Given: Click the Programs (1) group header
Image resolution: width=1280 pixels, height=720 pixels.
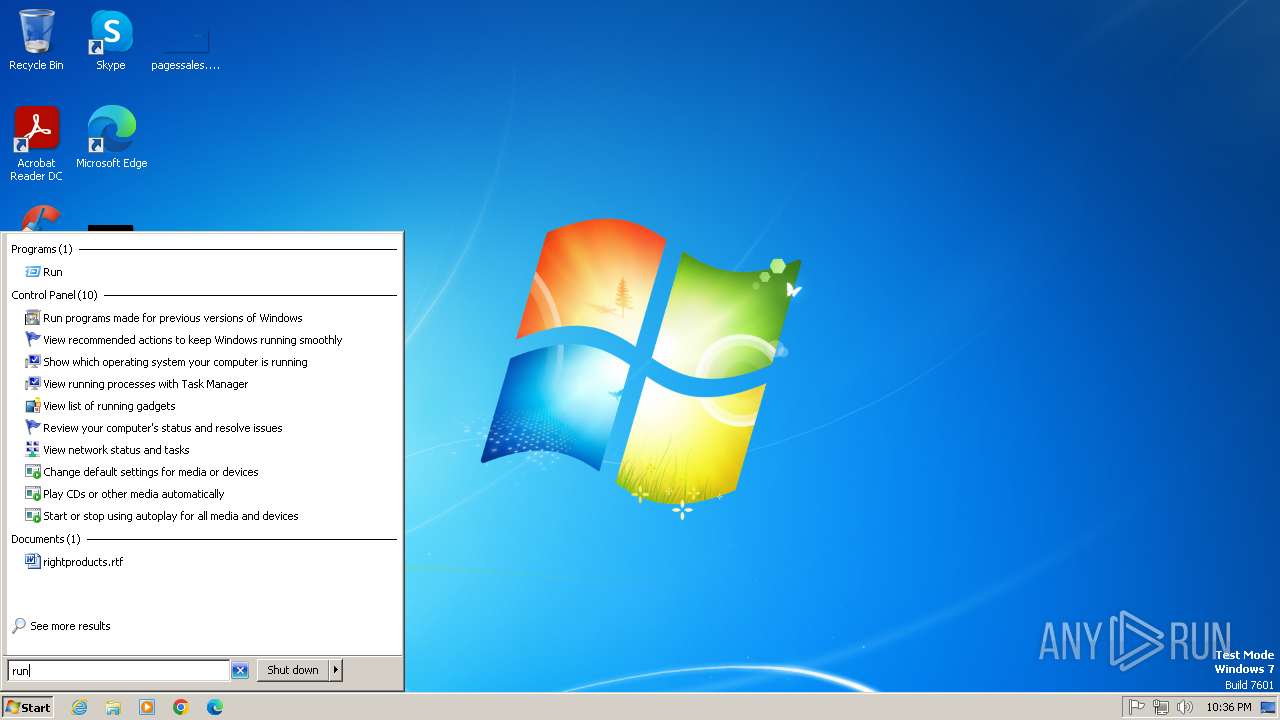Looking at the screenshot, I should point(42,249).
